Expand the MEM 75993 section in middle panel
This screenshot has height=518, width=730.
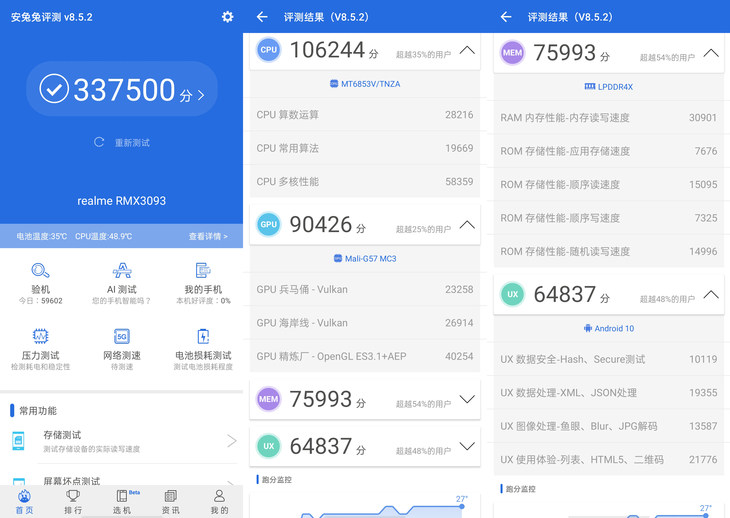click(467, 399)
